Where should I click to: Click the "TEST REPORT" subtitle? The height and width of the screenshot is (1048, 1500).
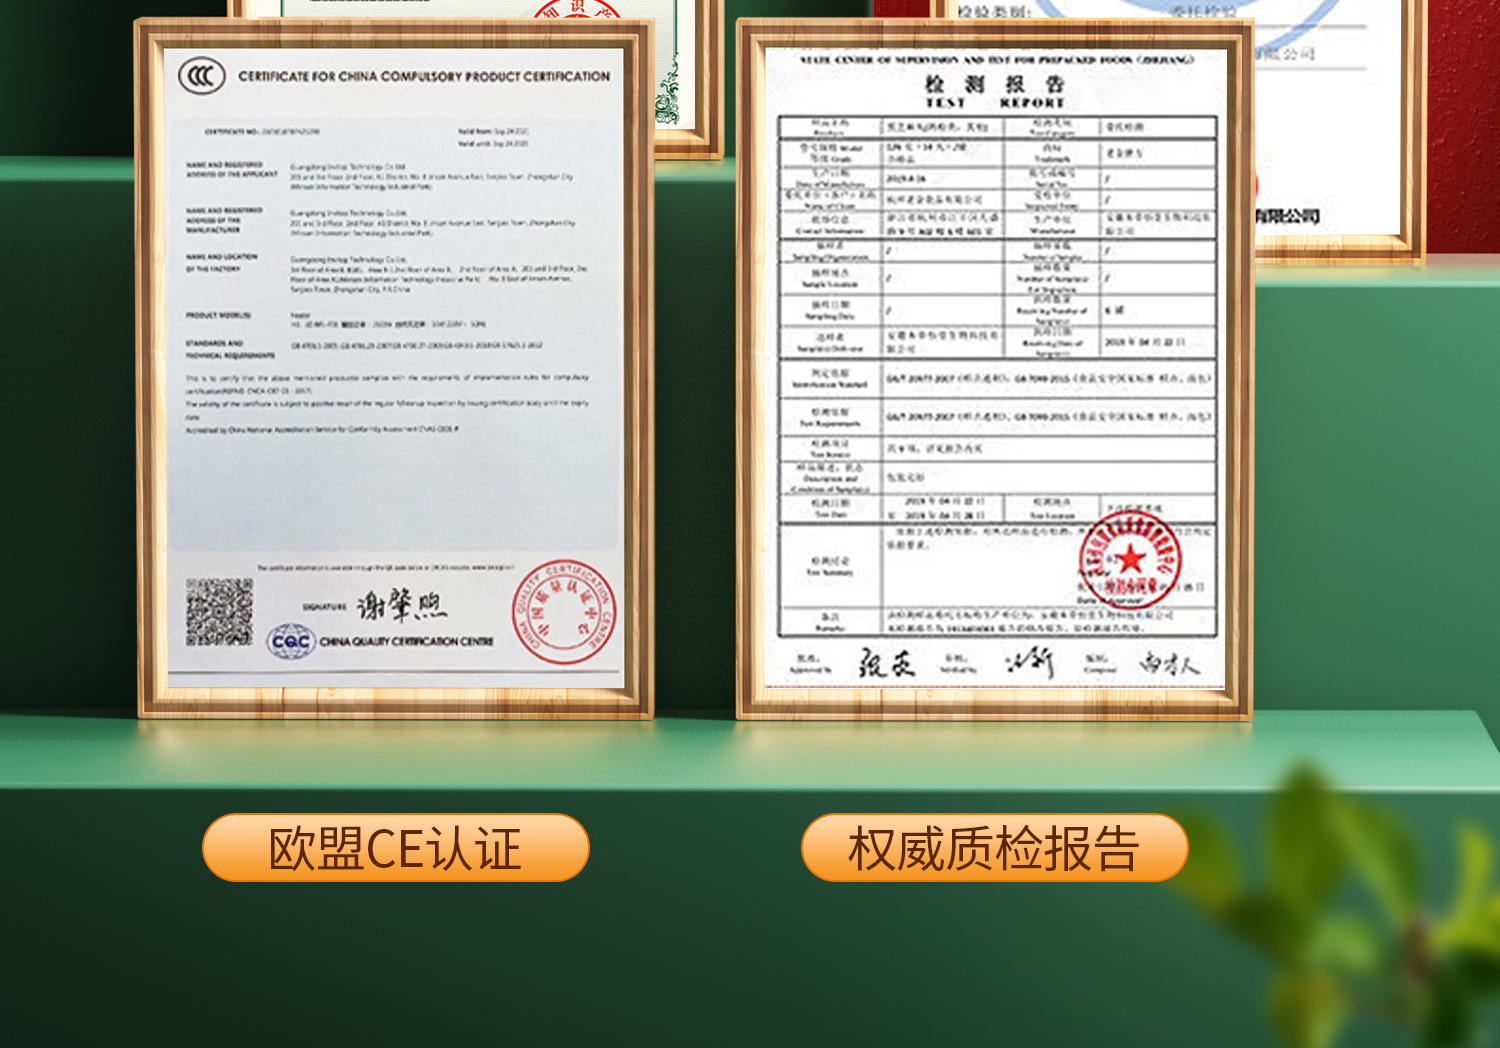[x=995, y=103]
